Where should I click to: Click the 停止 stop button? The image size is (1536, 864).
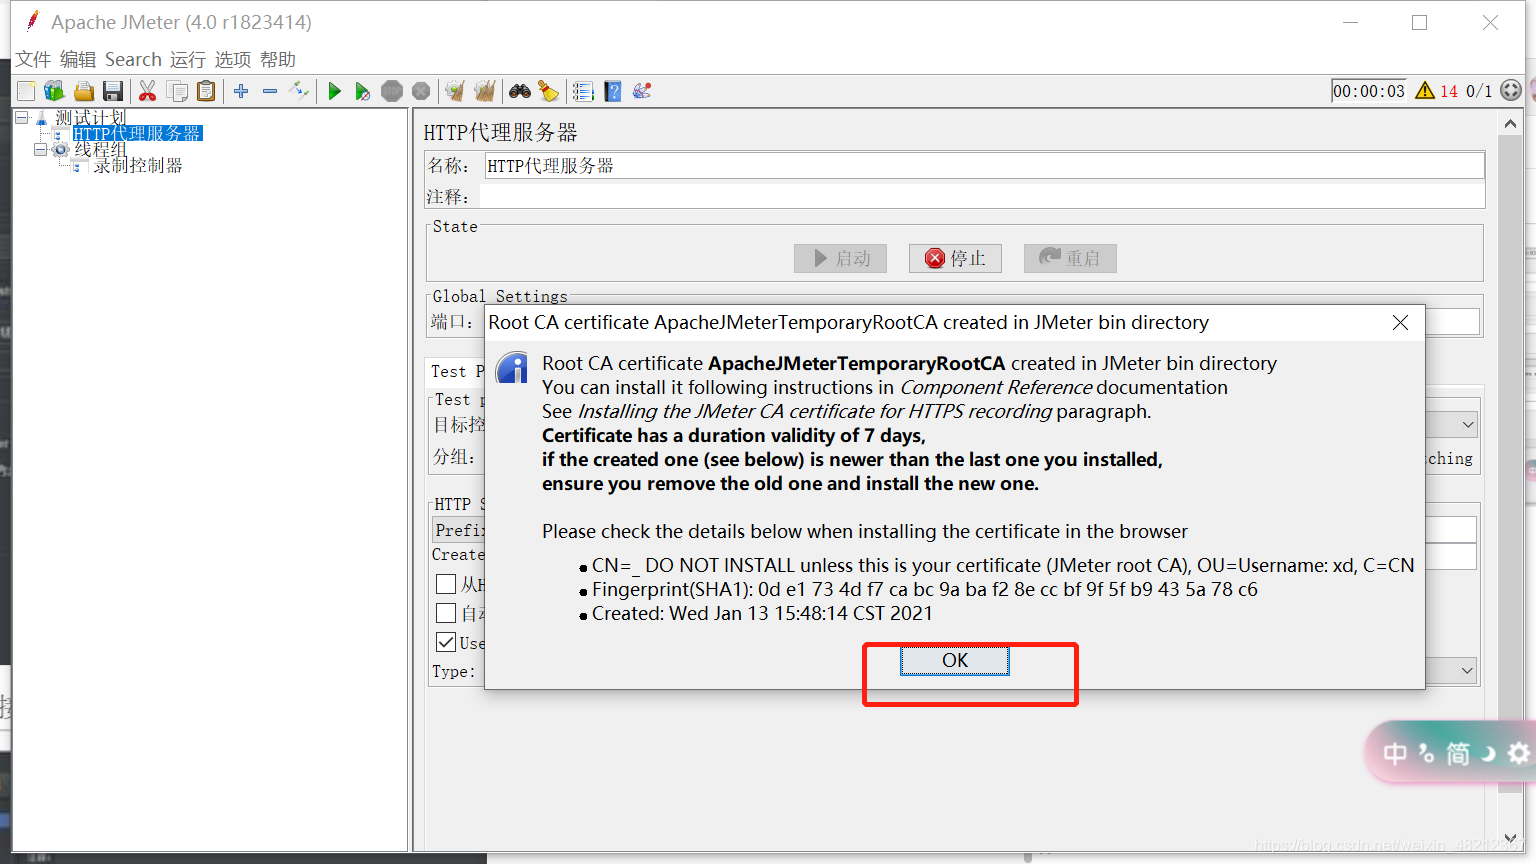[955, 258]
